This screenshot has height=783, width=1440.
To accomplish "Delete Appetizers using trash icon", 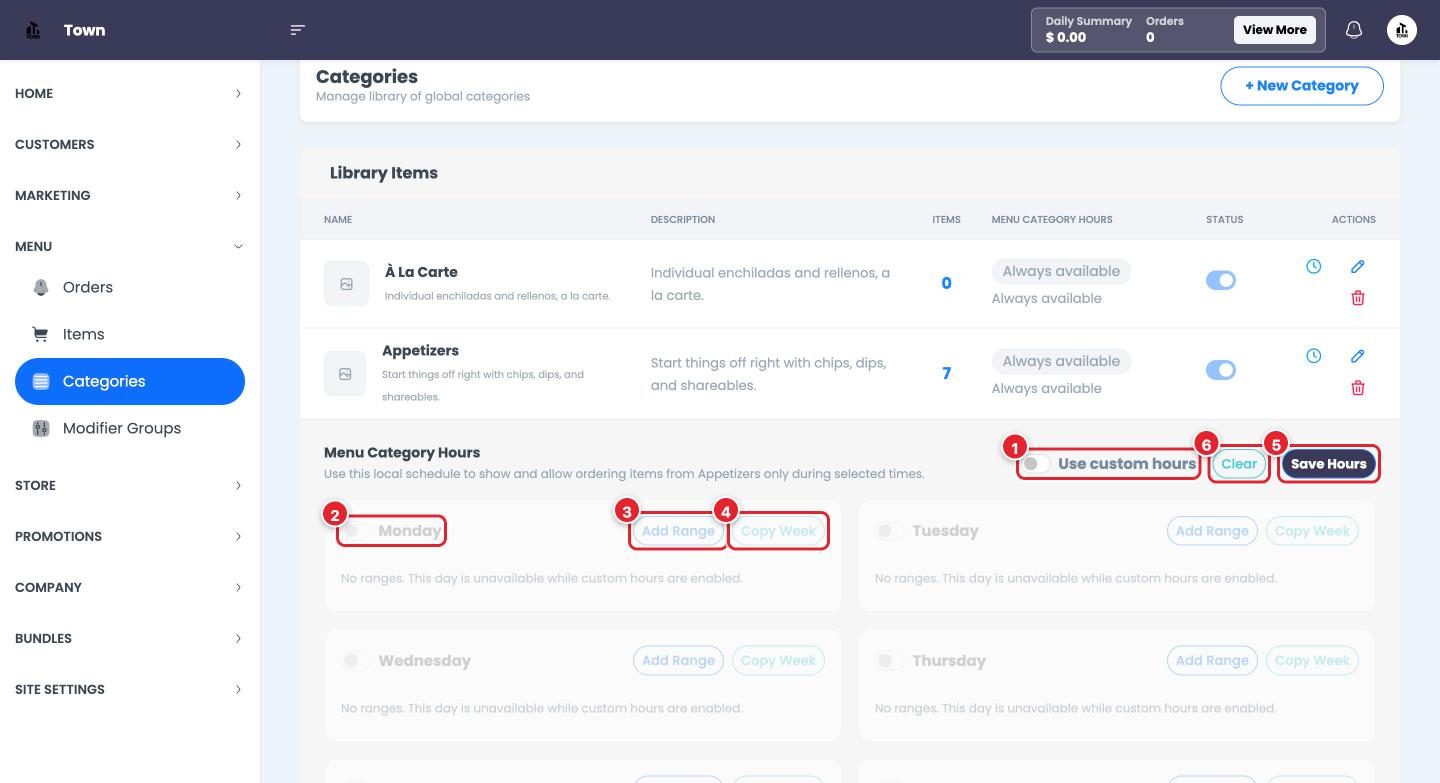I will [x=1357, y=388].
